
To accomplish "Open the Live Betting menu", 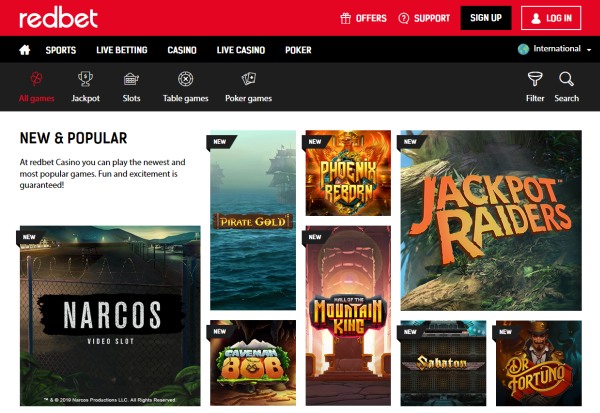I will (122, 50).
